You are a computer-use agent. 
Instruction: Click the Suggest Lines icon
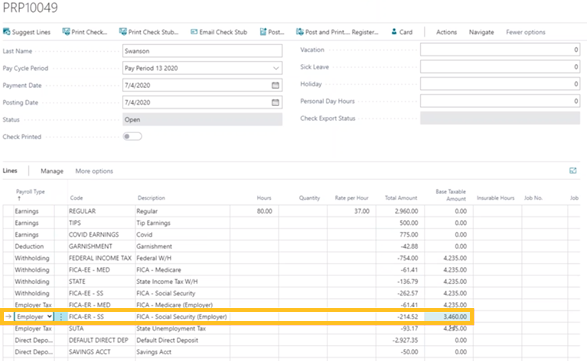6,32
